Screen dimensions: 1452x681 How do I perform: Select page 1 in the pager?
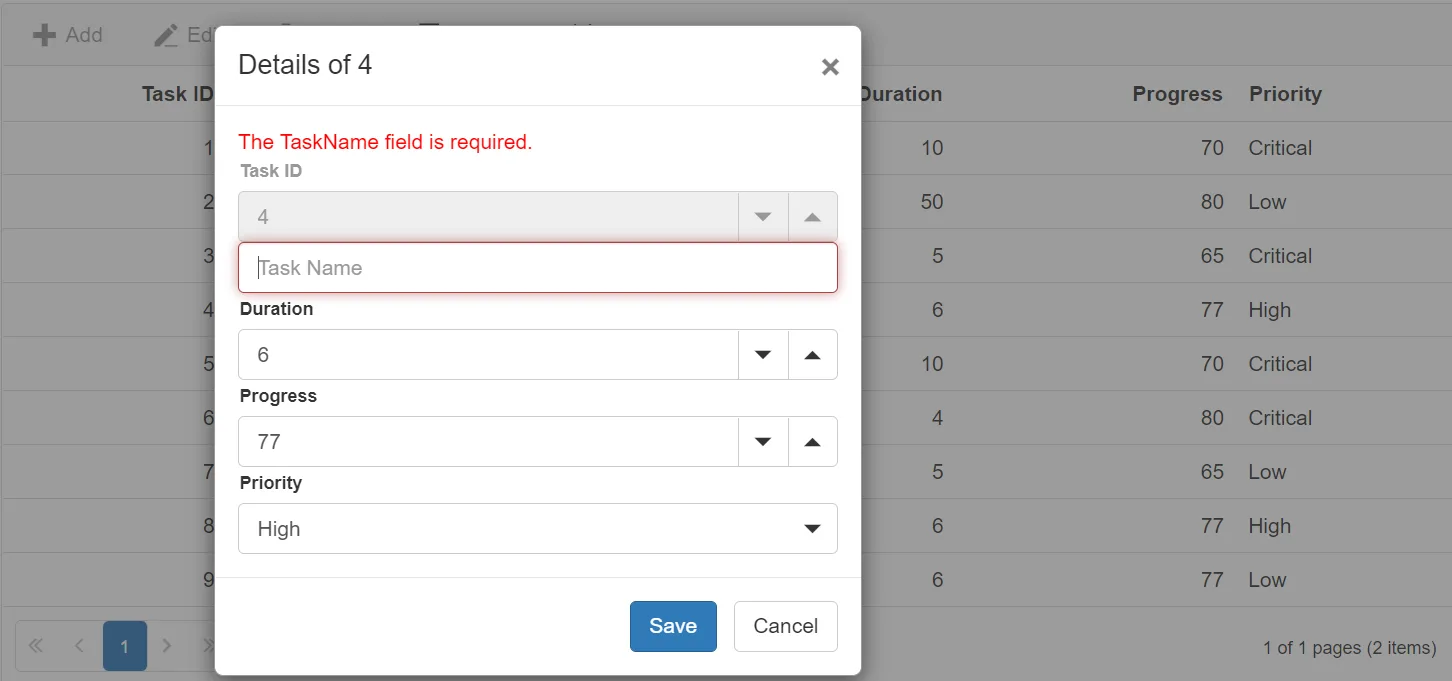coord(124,646)
